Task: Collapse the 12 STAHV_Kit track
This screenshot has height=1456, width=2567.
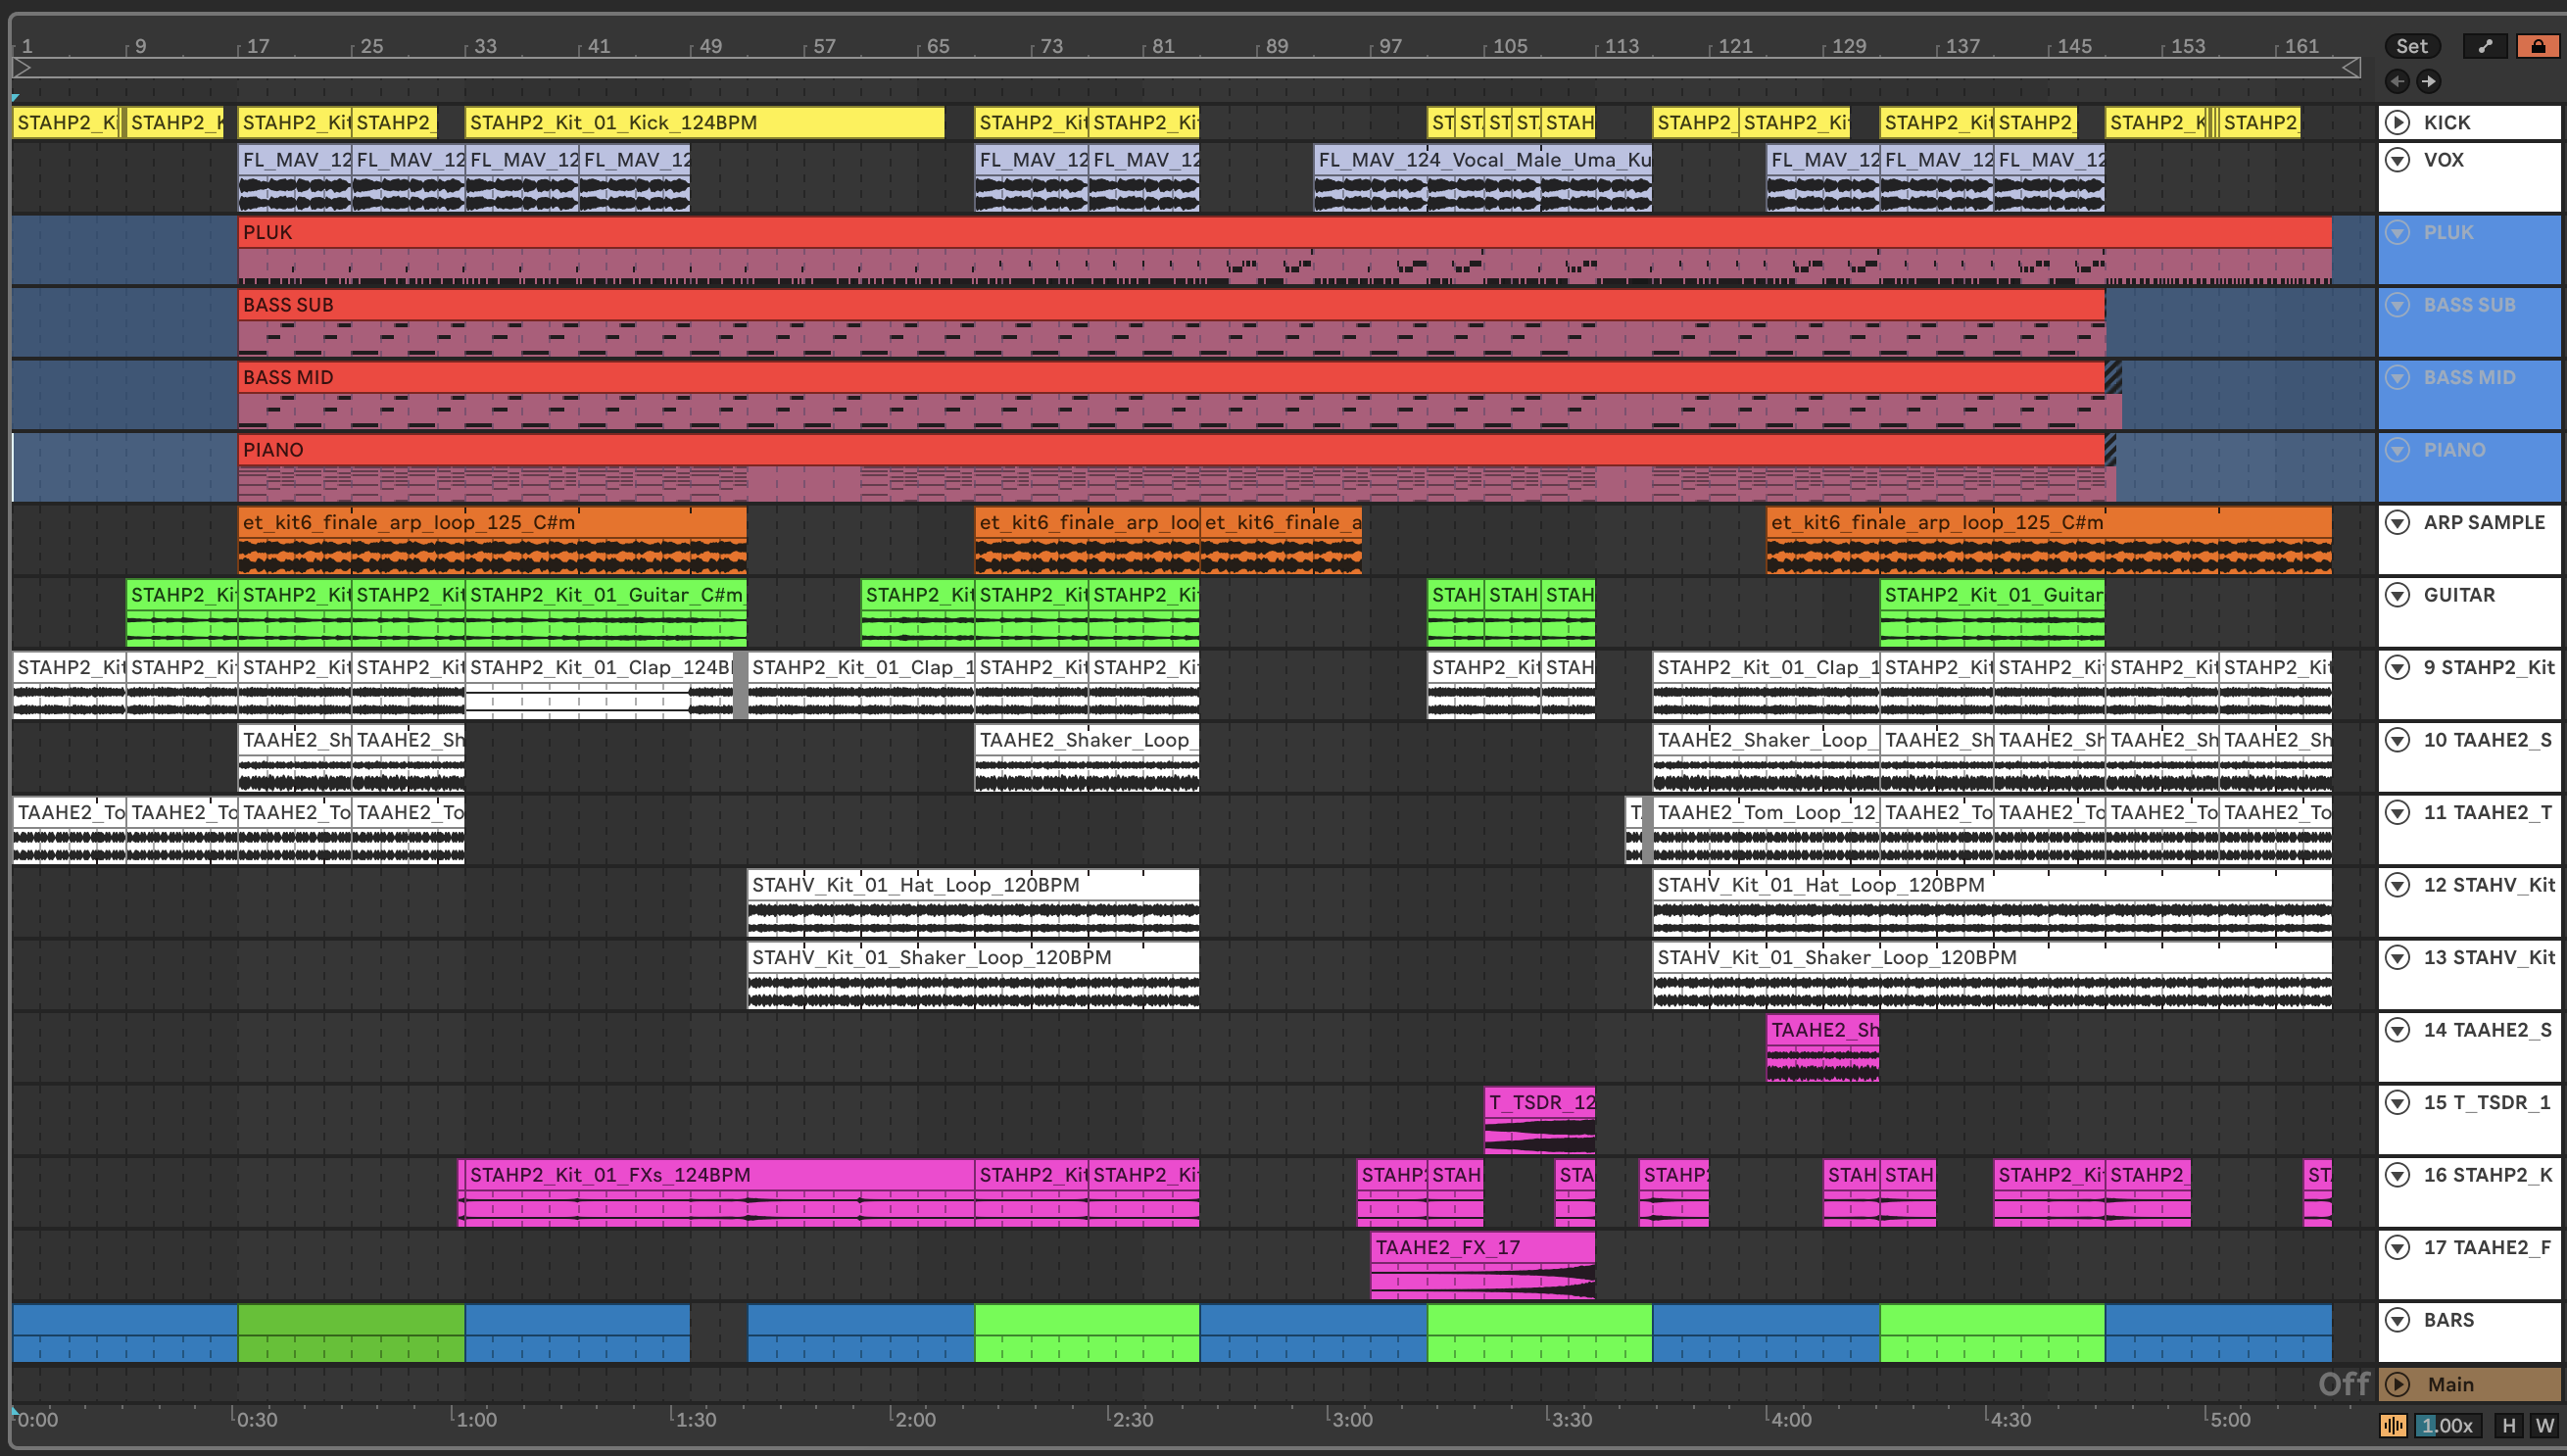Action: coord(2398,885)
